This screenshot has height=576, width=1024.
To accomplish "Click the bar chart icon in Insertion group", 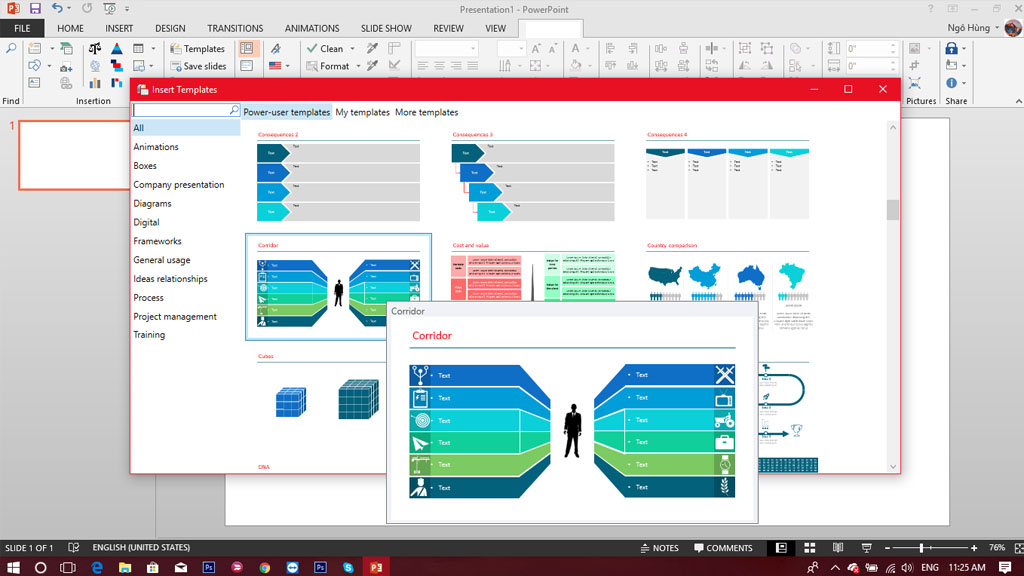I will [x=95, y=83].
